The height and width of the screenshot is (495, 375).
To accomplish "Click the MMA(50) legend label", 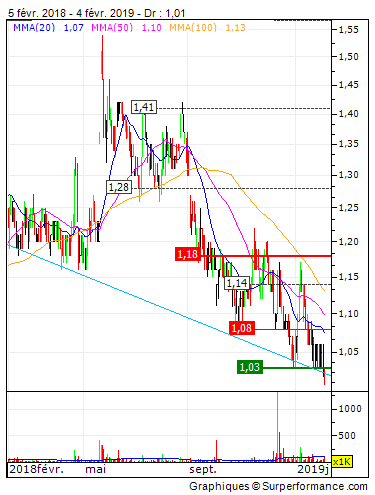I will 112,27.
